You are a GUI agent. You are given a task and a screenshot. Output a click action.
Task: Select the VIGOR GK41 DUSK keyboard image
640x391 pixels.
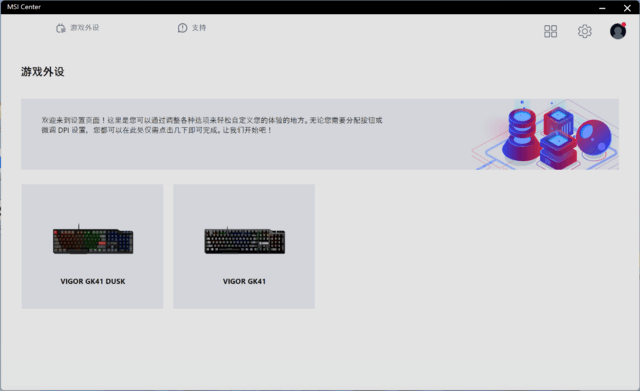(x=93, y=240)
